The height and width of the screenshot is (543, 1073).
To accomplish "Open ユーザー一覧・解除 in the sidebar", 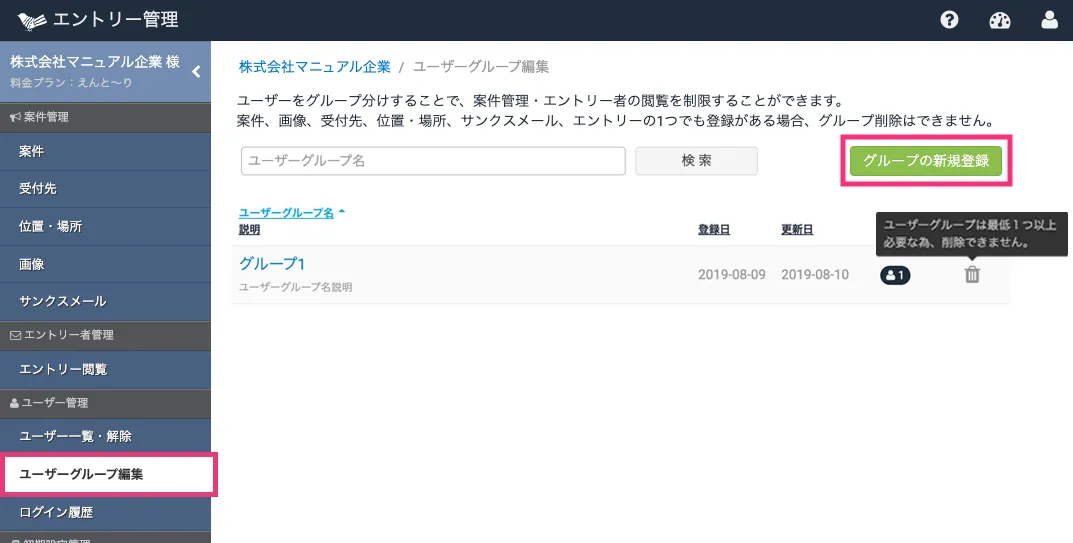I will (x=105, y=437).
